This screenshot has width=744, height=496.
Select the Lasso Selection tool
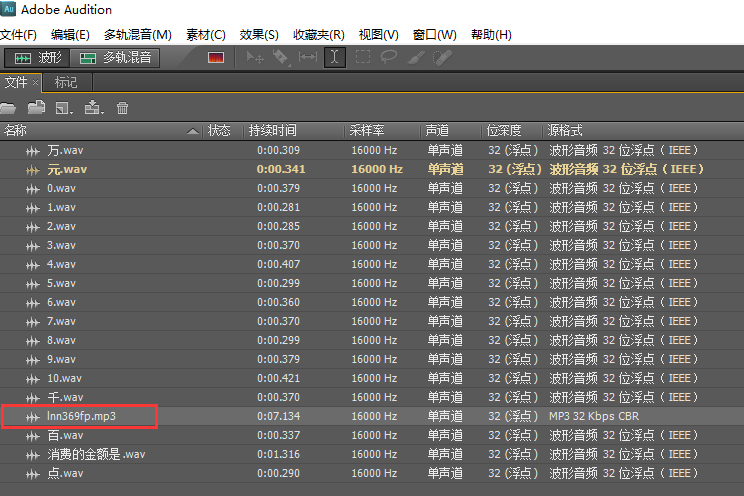[x=389, y=57]
